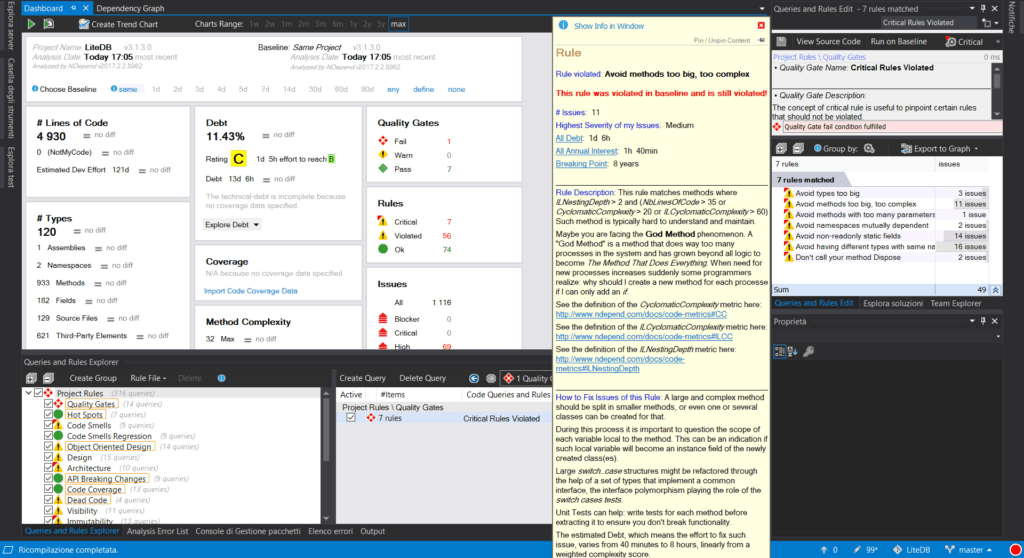
Task: Click the expand all icon in Queries Explorer
Action: 31,378
